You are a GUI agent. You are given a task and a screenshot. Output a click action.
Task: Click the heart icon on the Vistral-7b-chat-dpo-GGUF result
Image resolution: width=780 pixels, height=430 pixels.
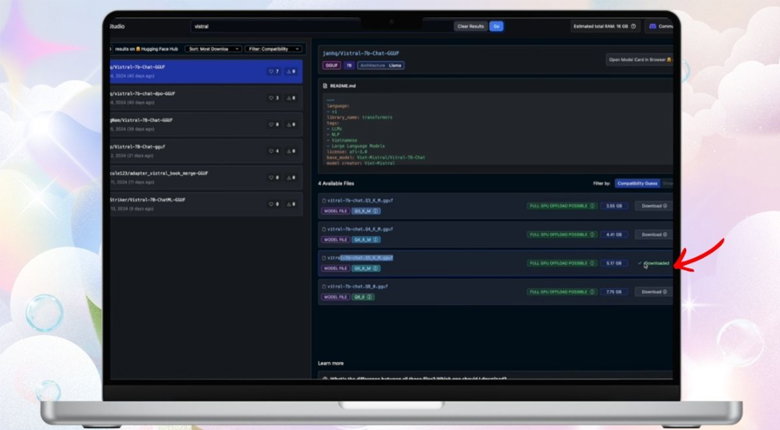point(271,98)
